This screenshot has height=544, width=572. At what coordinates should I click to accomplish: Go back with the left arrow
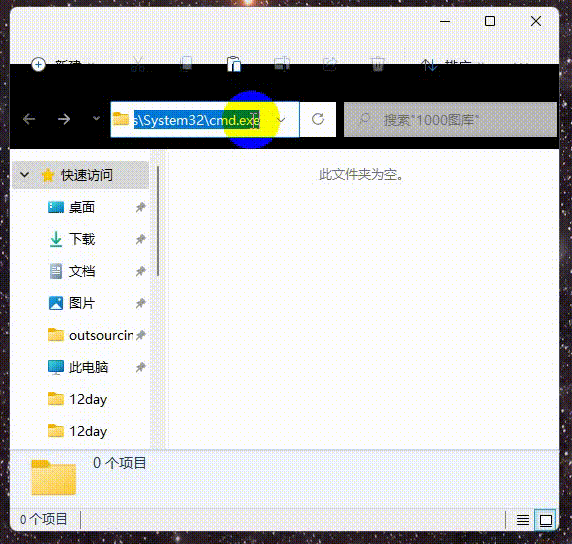pyautogui.click(x=29, y=119)
